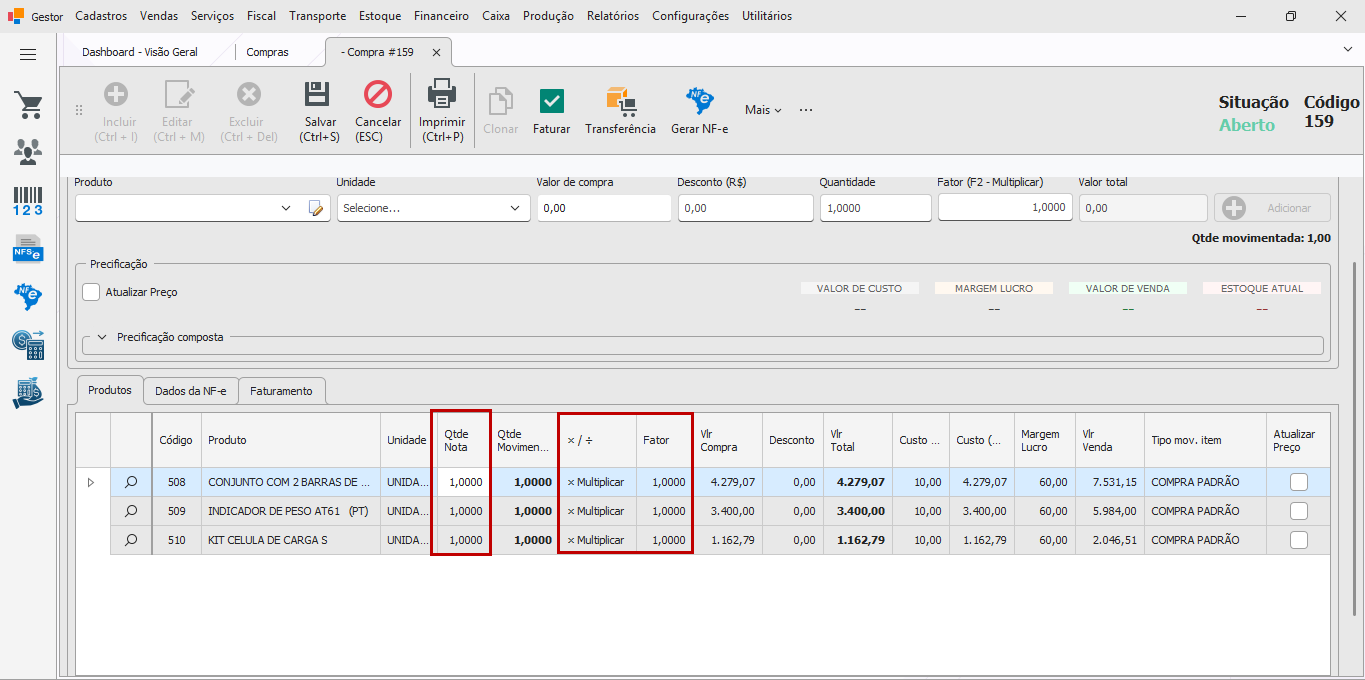Open the magnifier for product 509

(x=131, y=511)
